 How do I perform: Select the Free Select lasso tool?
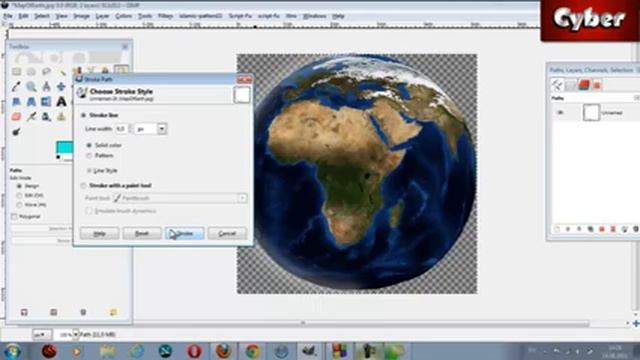pyautogui.click(x=47, y=72)
